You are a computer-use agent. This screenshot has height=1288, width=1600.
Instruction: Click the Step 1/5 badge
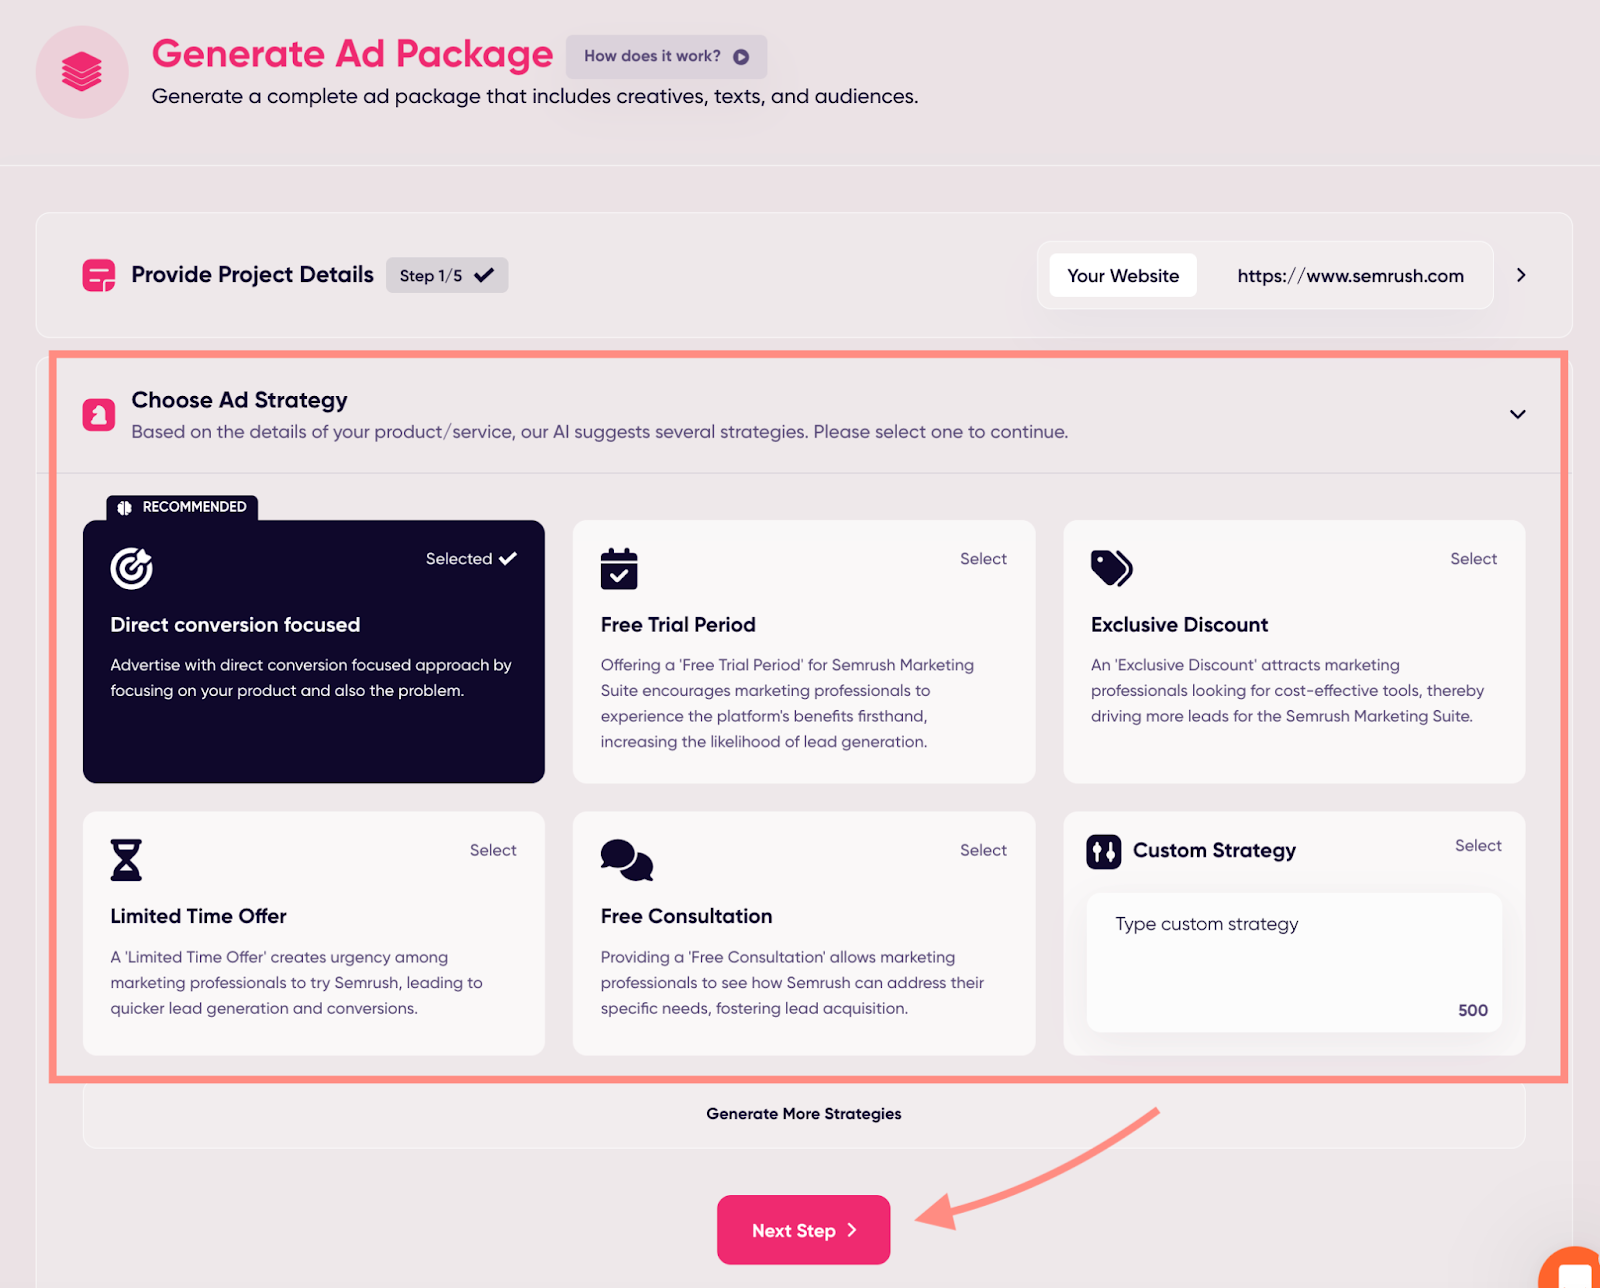[x=447, y=276]
